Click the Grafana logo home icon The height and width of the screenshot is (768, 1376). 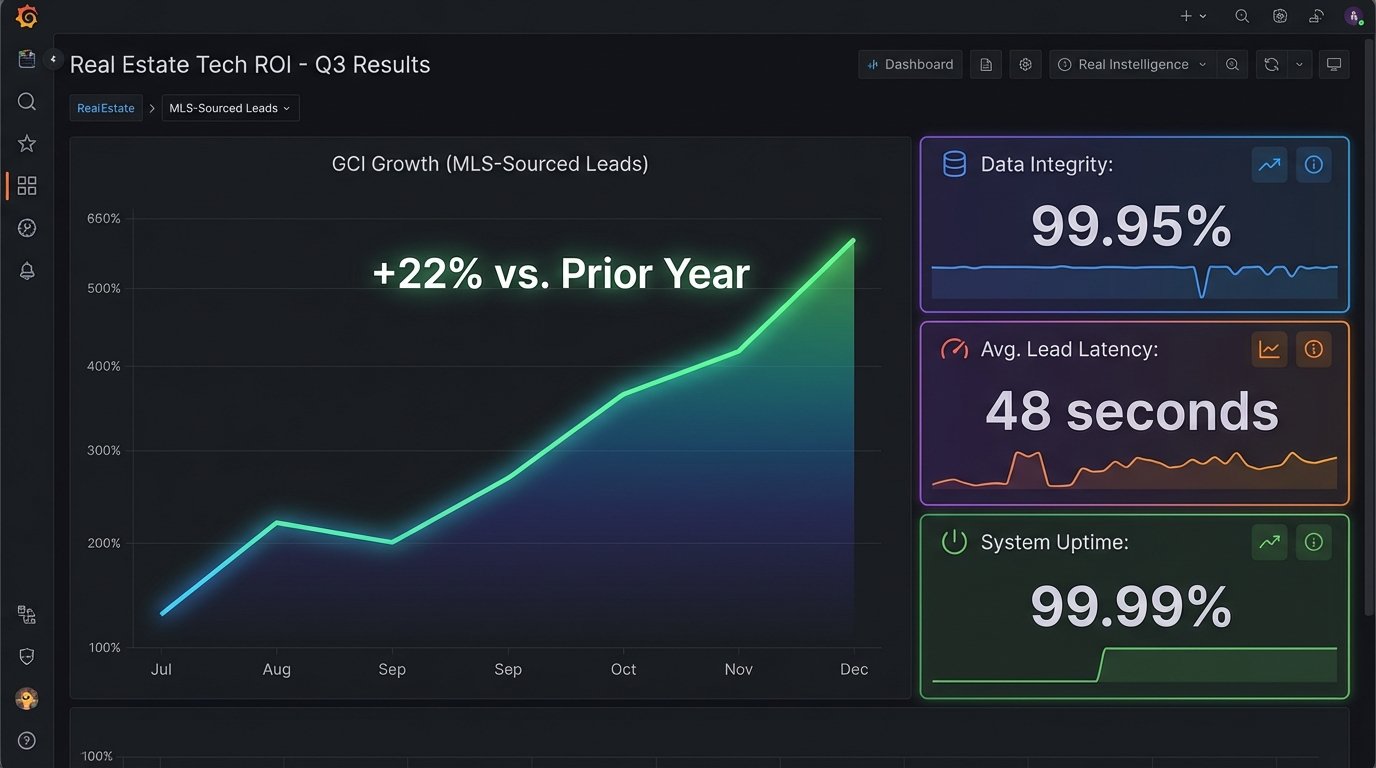coord(27,17)
